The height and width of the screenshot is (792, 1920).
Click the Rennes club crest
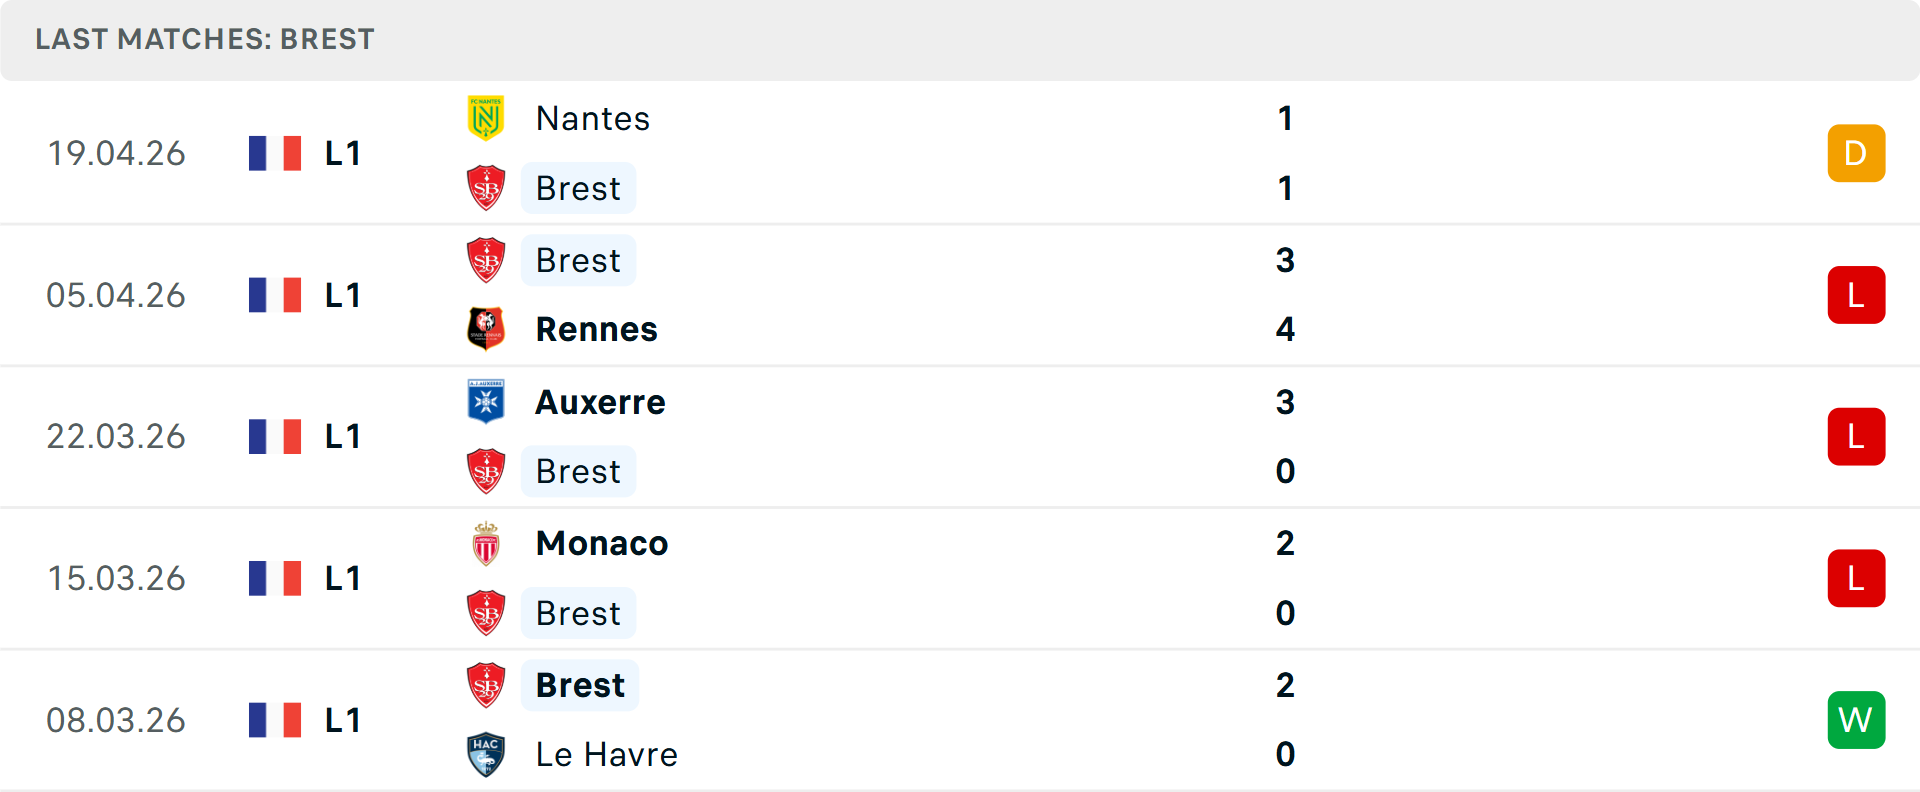[486, 329]
